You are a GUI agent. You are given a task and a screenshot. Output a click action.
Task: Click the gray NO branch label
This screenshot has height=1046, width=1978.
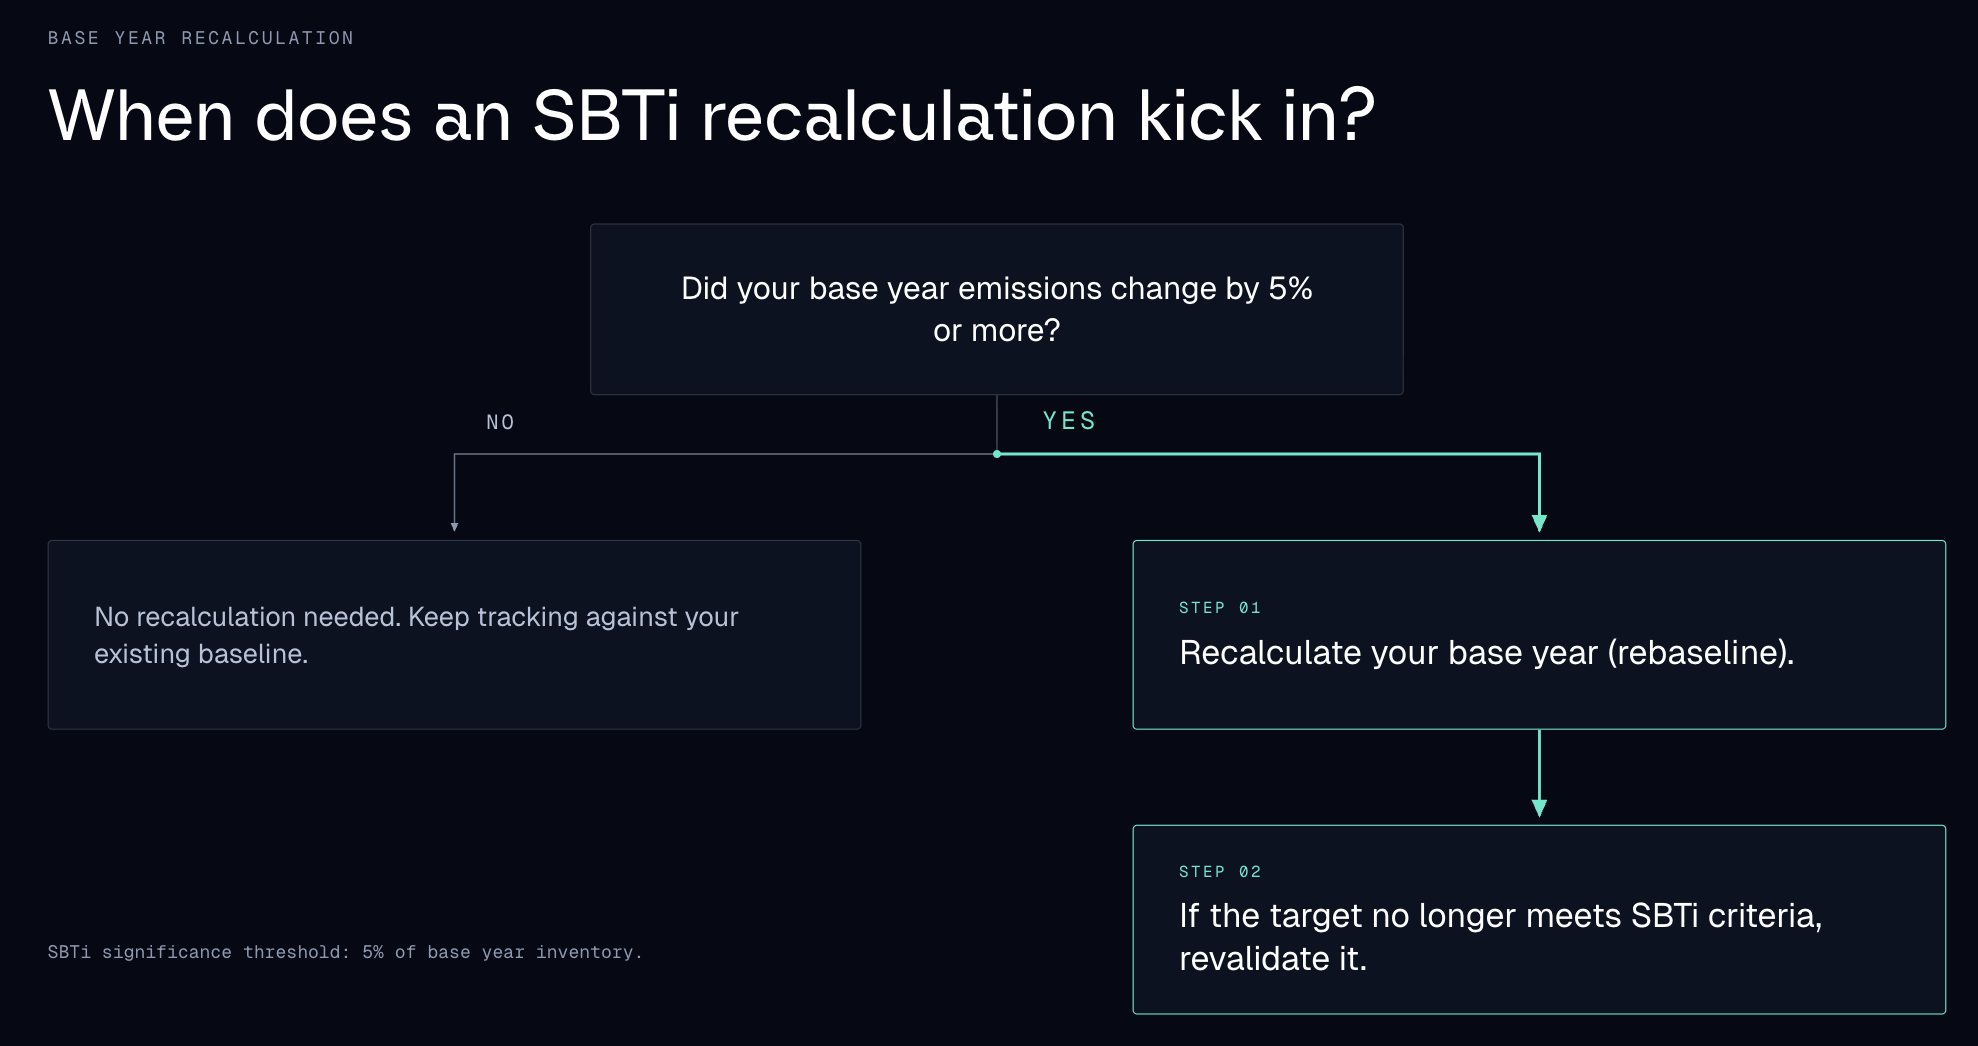tap(500, 422)
